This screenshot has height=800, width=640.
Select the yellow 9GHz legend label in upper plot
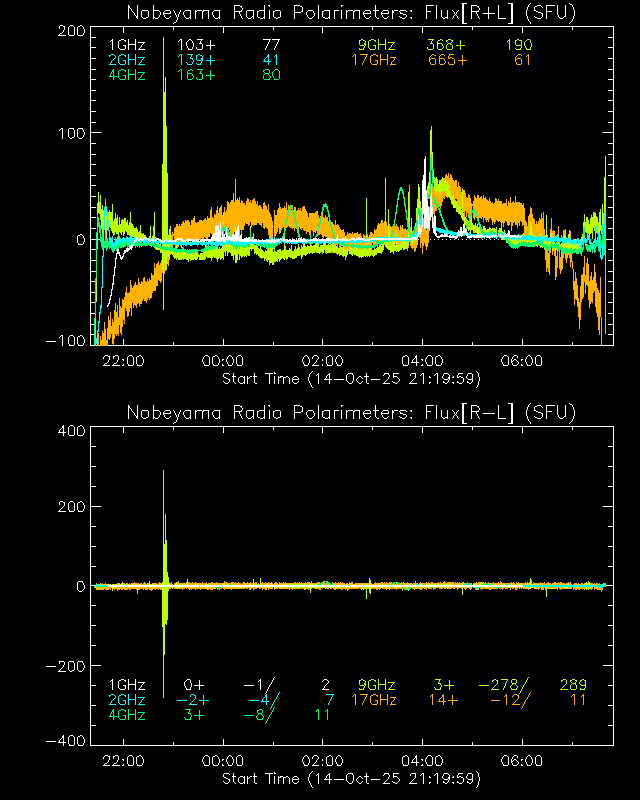[x=378, y=46]
